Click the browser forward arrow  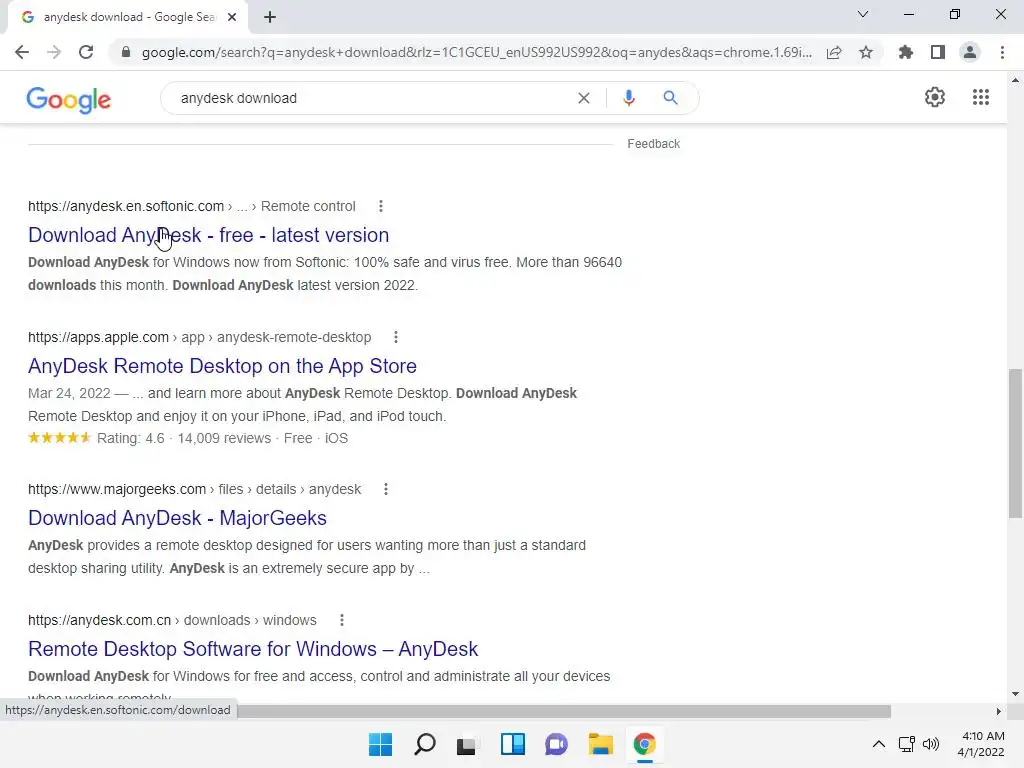coord(54,52)
